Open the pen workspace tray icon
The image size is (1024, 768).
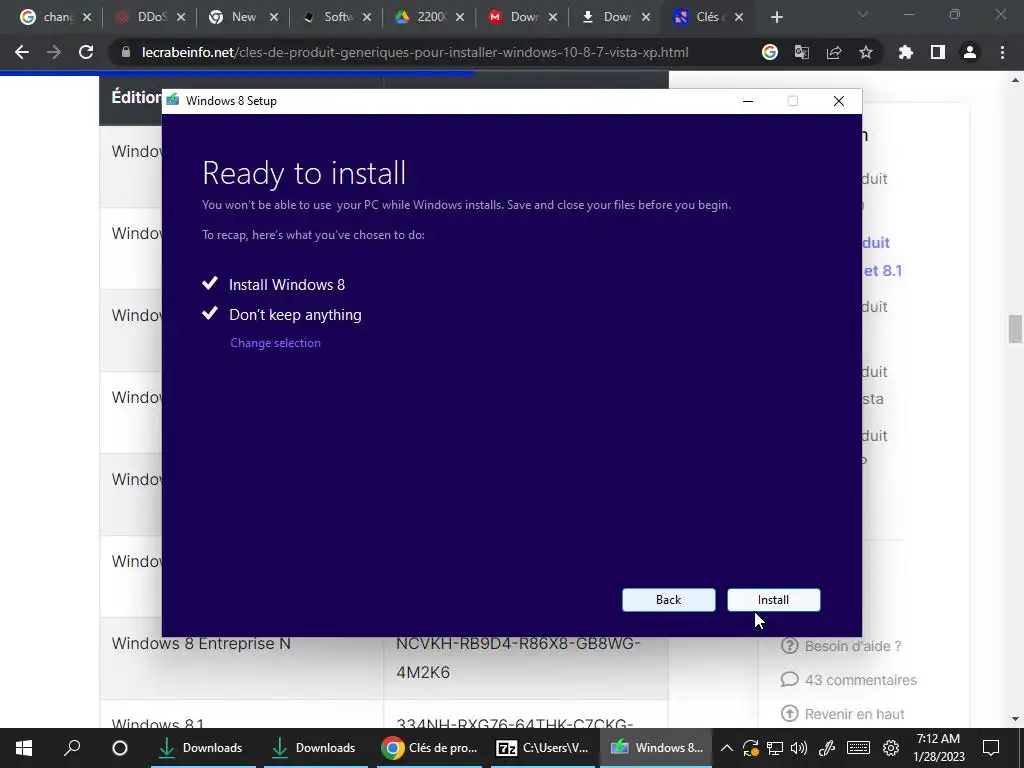click(x=827, y=748)
